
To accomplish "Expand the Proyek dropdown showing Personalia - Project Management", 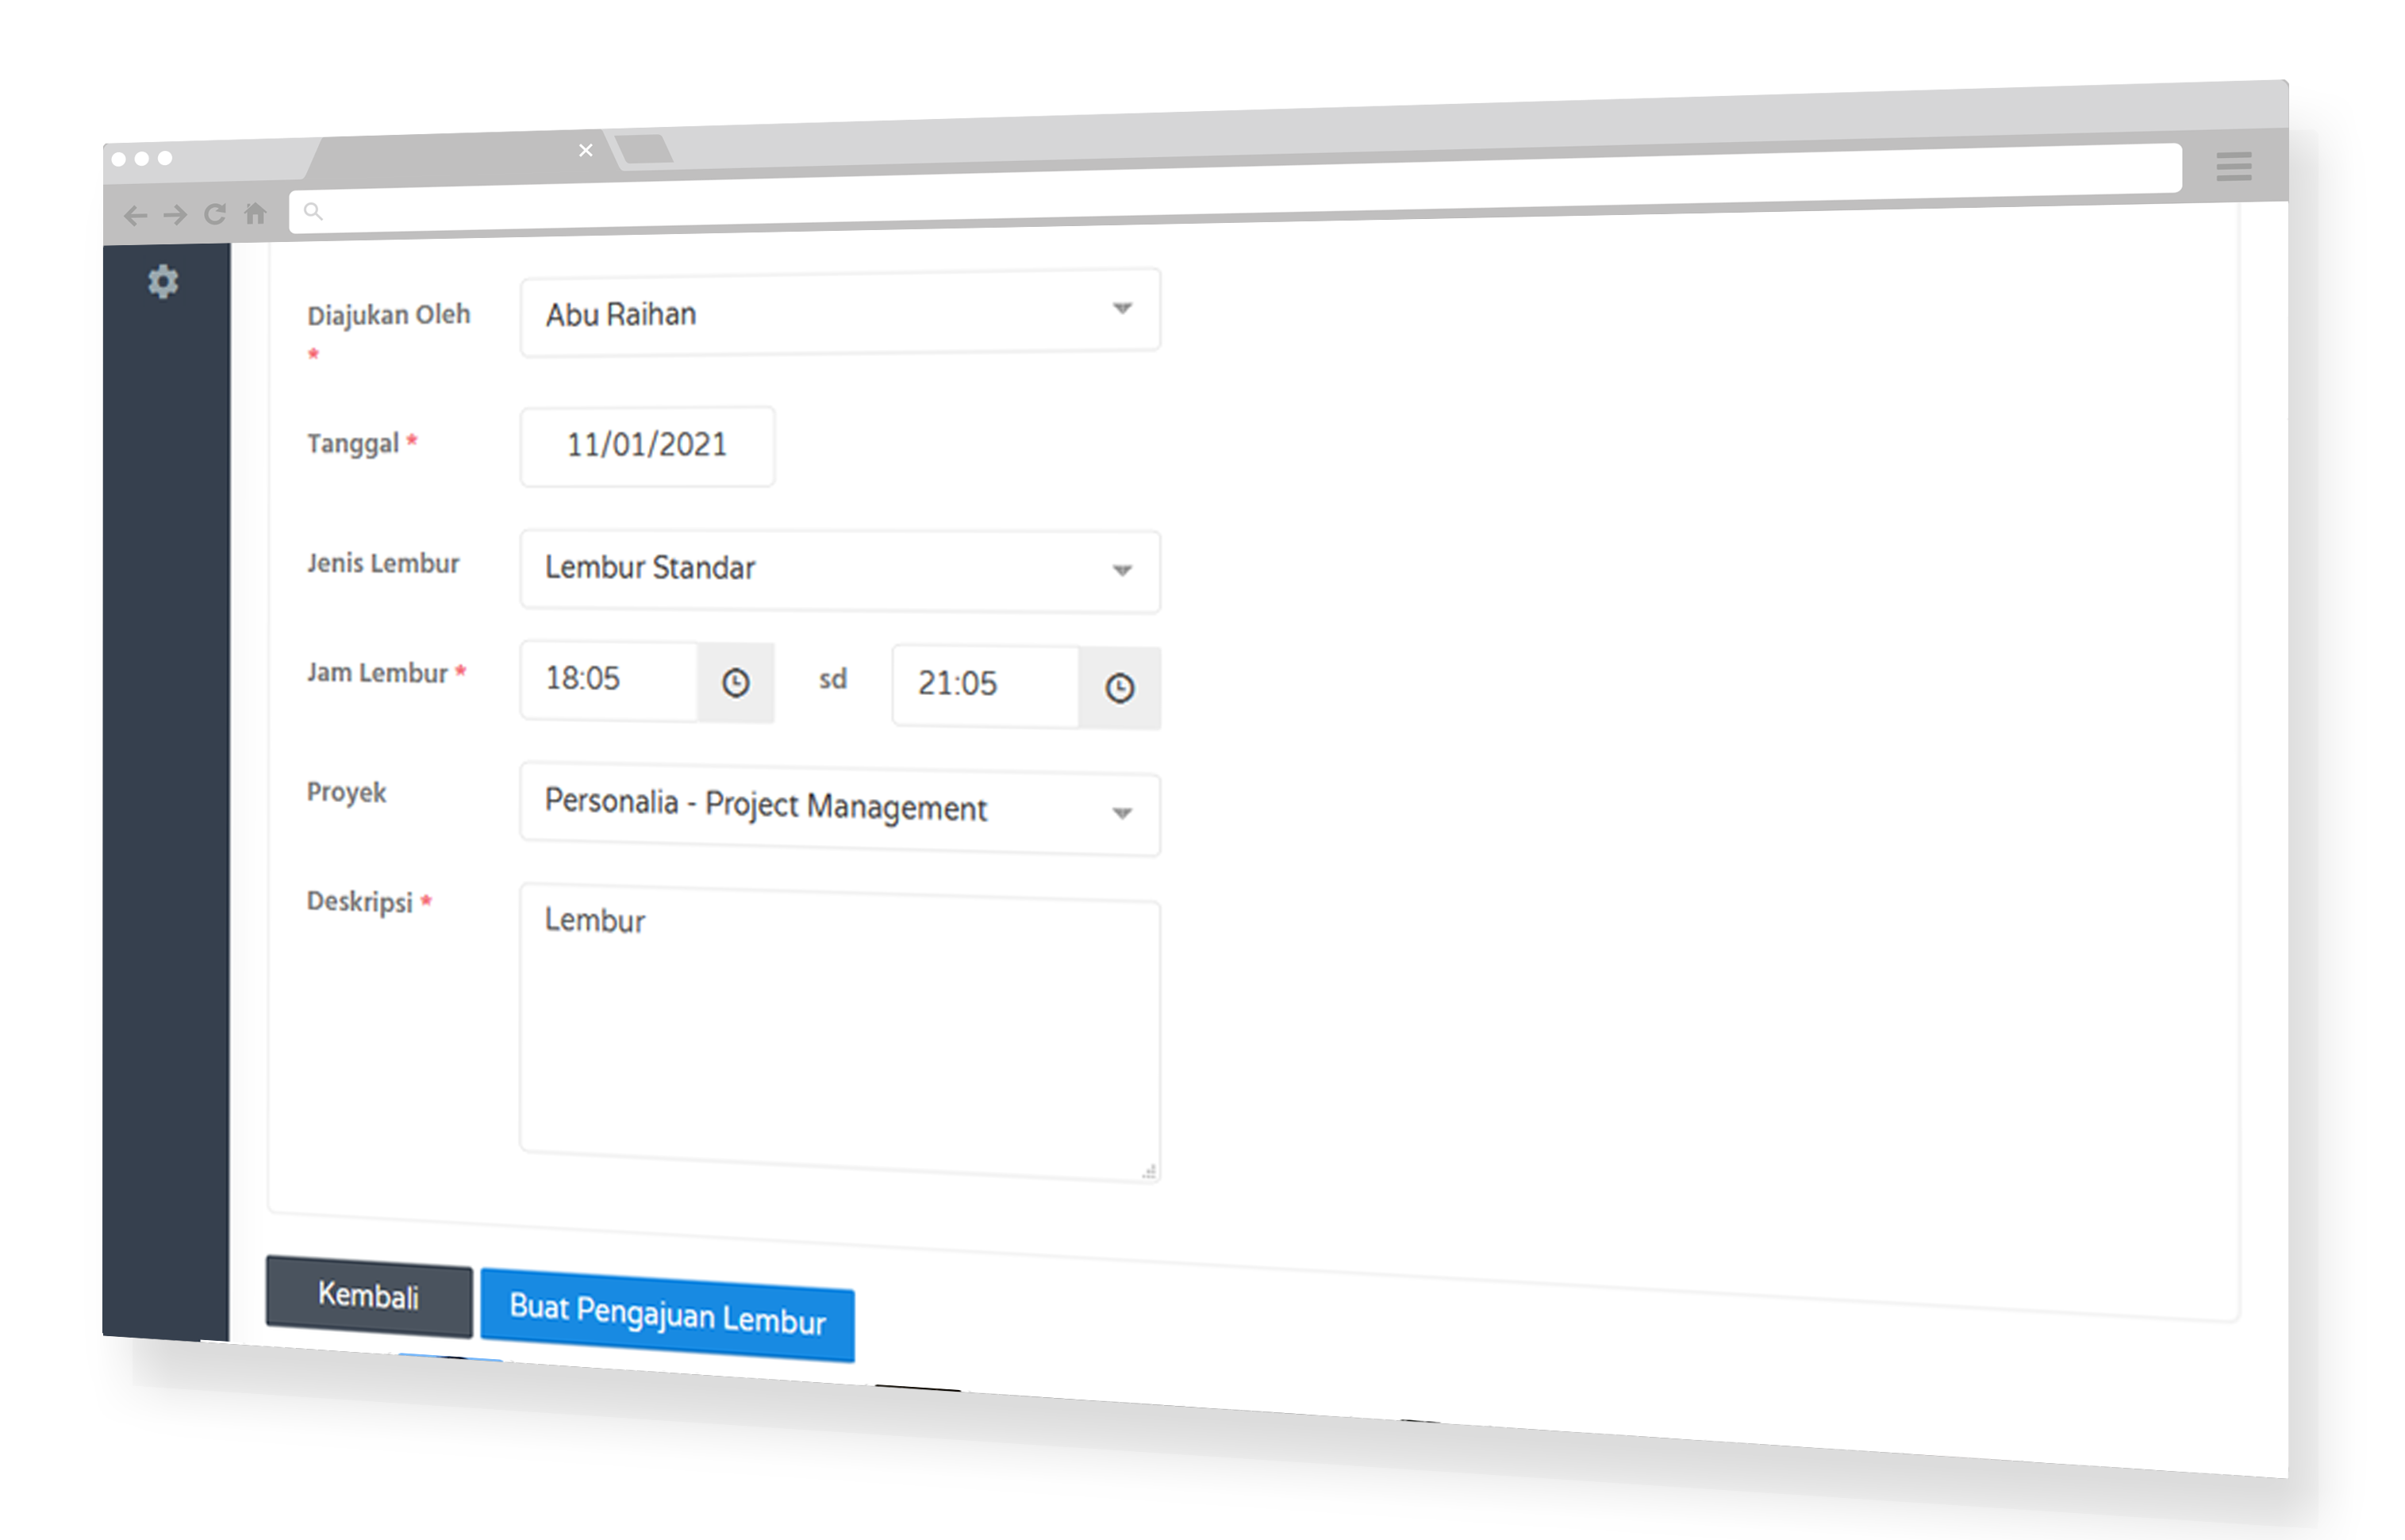I will [841, 811].
